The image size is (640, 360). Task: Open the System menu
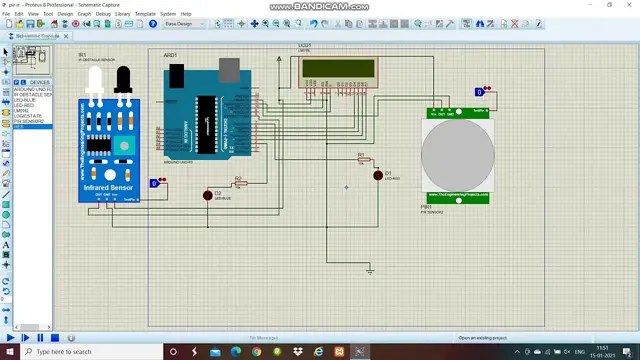click(168, 14)
